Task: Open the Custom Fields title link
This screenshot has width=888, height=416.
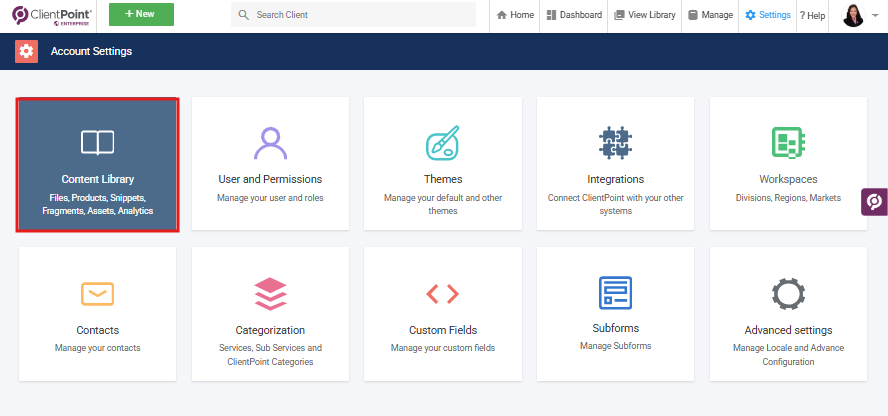Action: pyautogui.click(x=443, y=330)
